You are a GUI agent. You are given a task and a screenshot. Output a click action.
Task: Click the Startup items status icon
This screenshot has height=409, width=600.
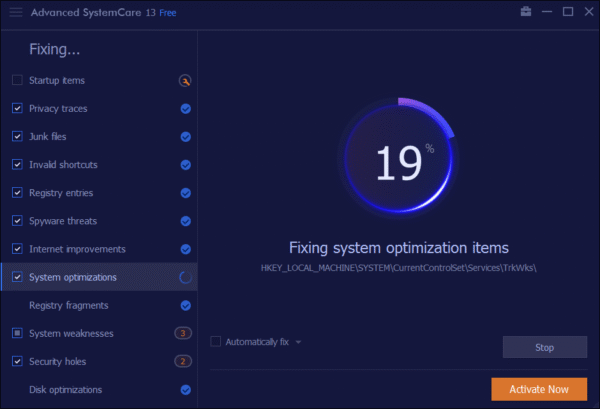coord(185,80)
